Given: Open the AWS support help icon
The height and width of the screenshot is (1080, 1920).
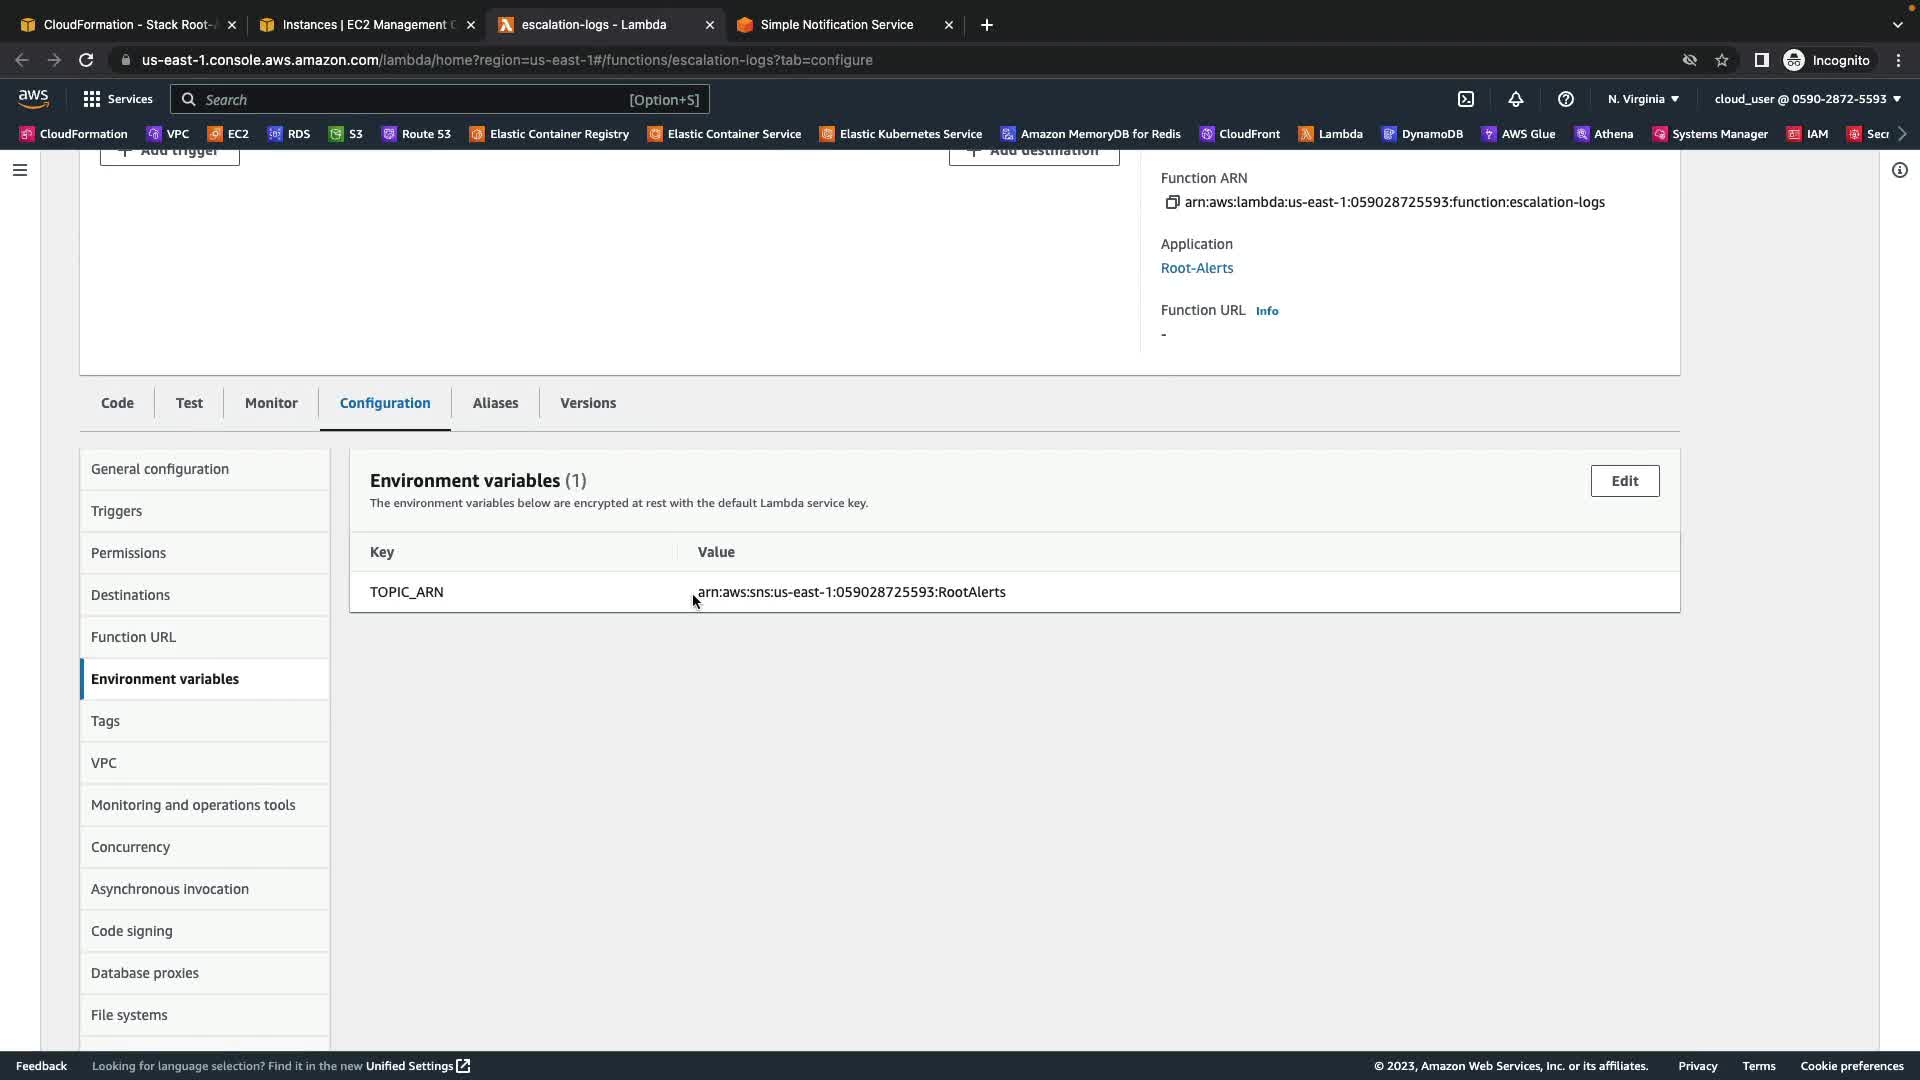Looking at the screenshot, I should tap(1566, 99).
